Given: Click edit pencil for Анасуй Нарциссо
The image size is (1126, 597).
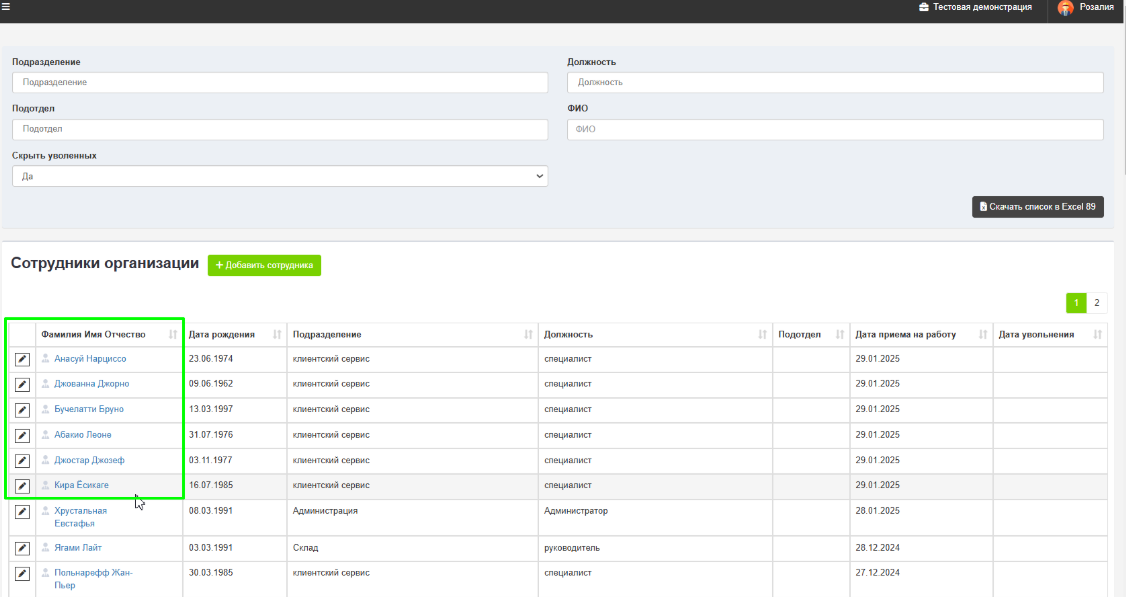Looking at the screenshot, I should pyautogui.click(x=22, y=359).
